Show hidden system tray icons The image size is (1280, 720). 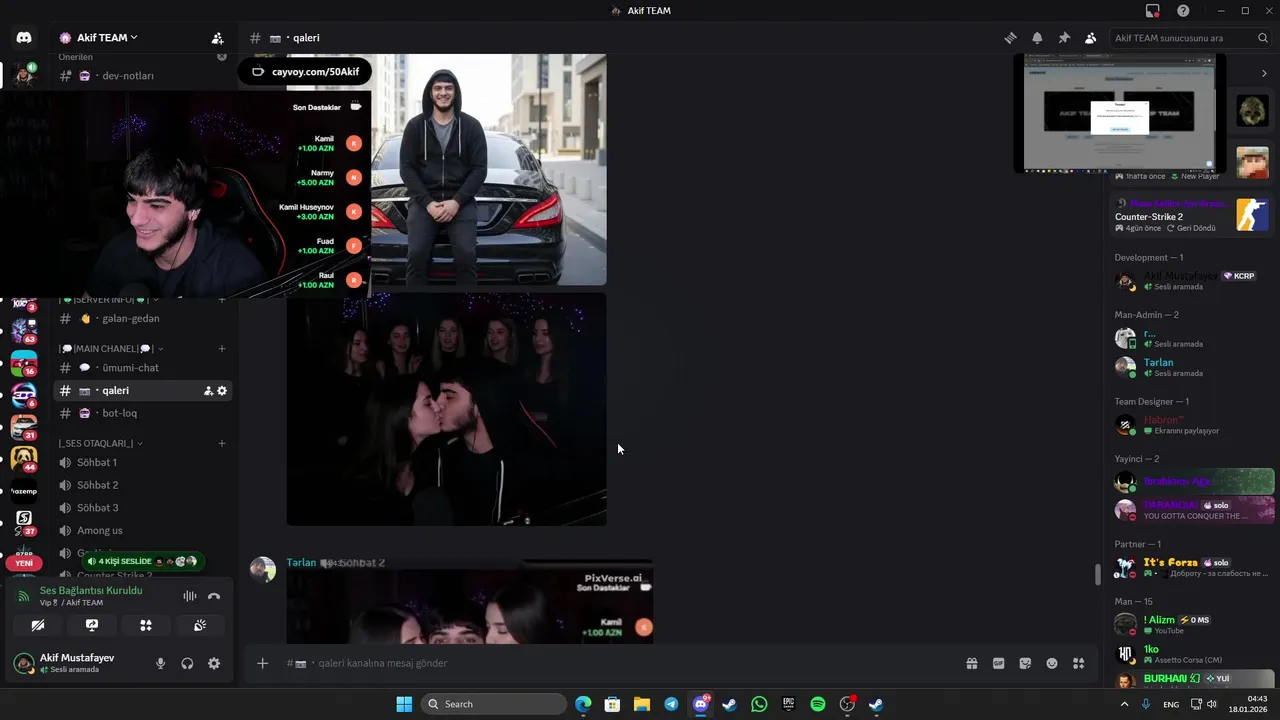pyautogui.click(x=1124, y=704)
